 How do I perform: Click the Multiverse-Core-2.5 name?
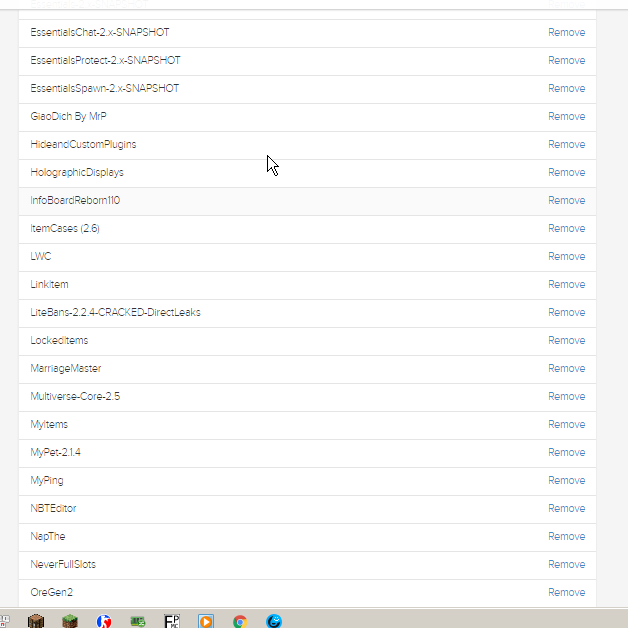tap(75, 397)
